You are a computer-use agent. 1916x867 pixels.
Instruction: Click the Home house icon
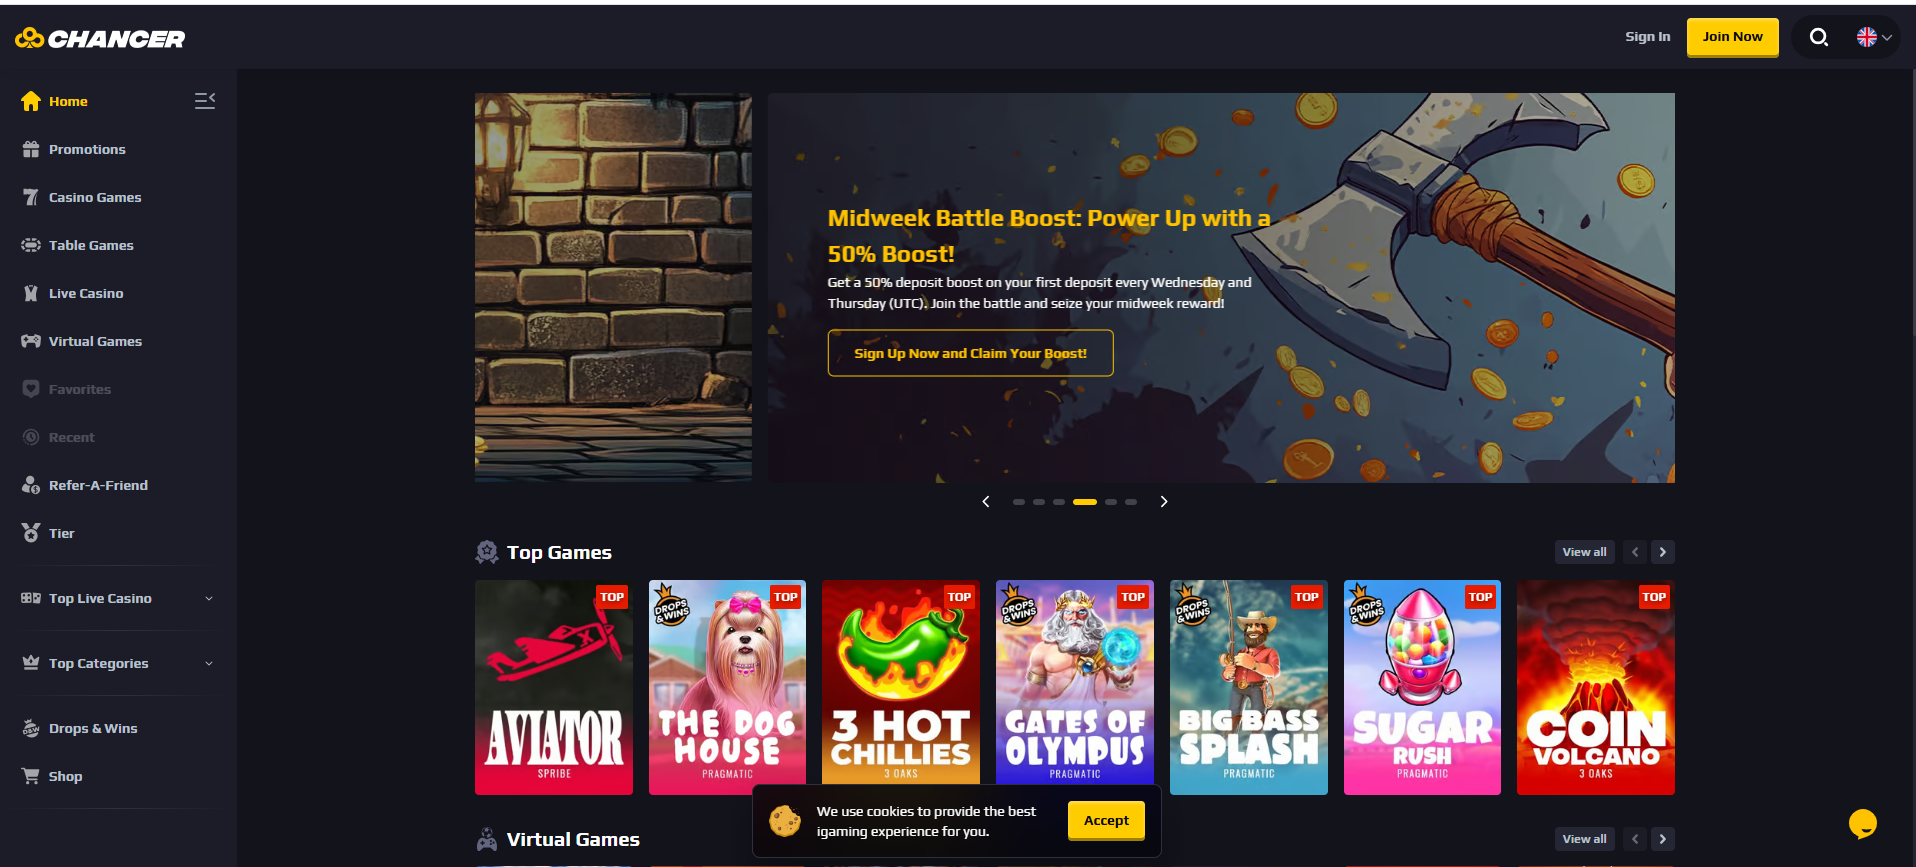(x=31, y=101)
